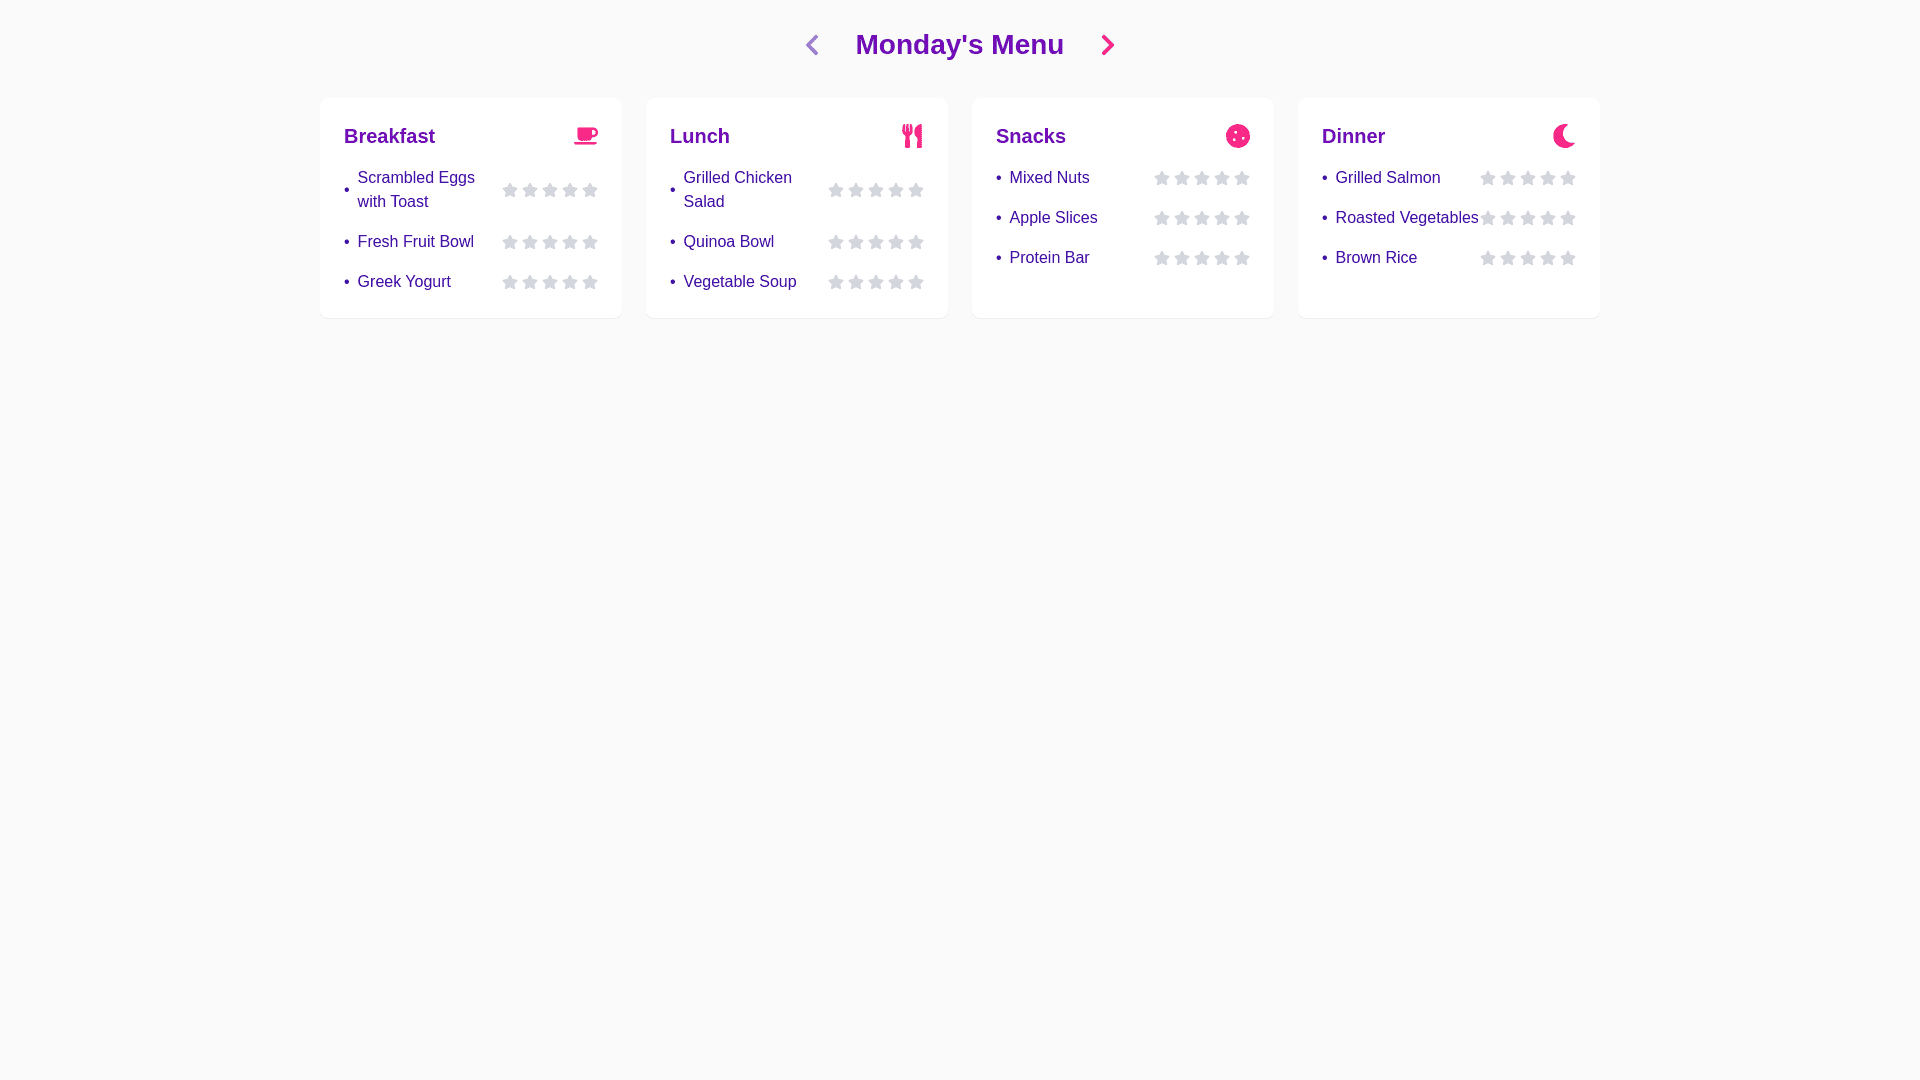Click the Snacks cookie icon

1237,136
